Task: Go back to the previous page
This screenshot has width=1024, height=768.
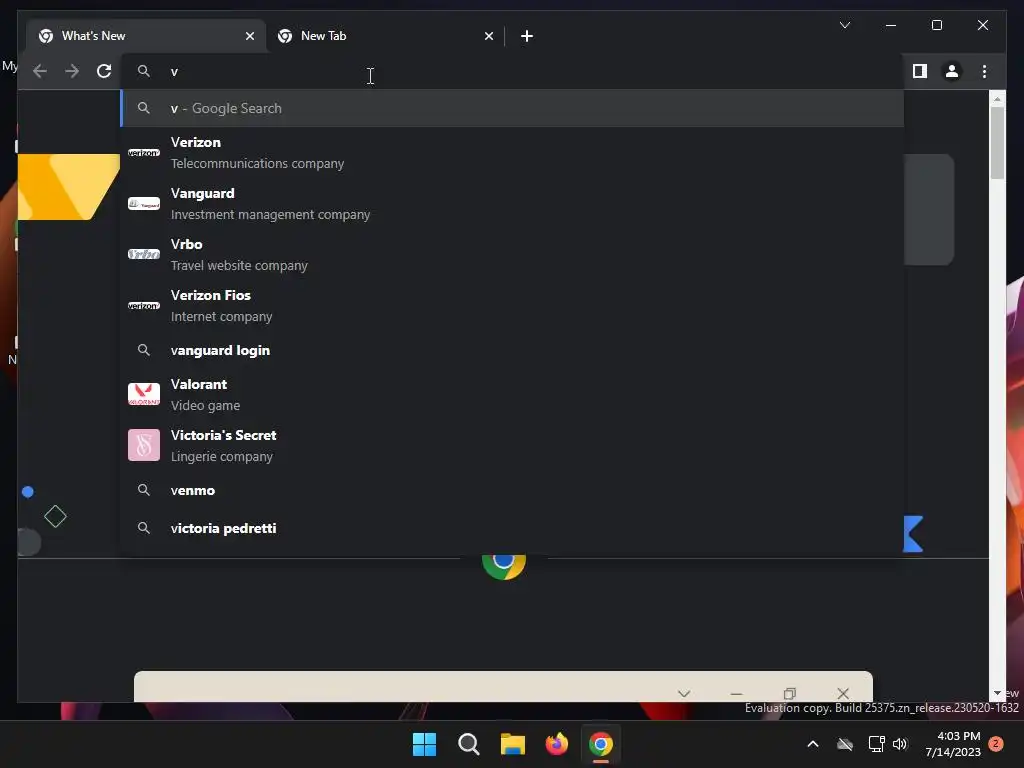Action: click(x=40, y=71)
